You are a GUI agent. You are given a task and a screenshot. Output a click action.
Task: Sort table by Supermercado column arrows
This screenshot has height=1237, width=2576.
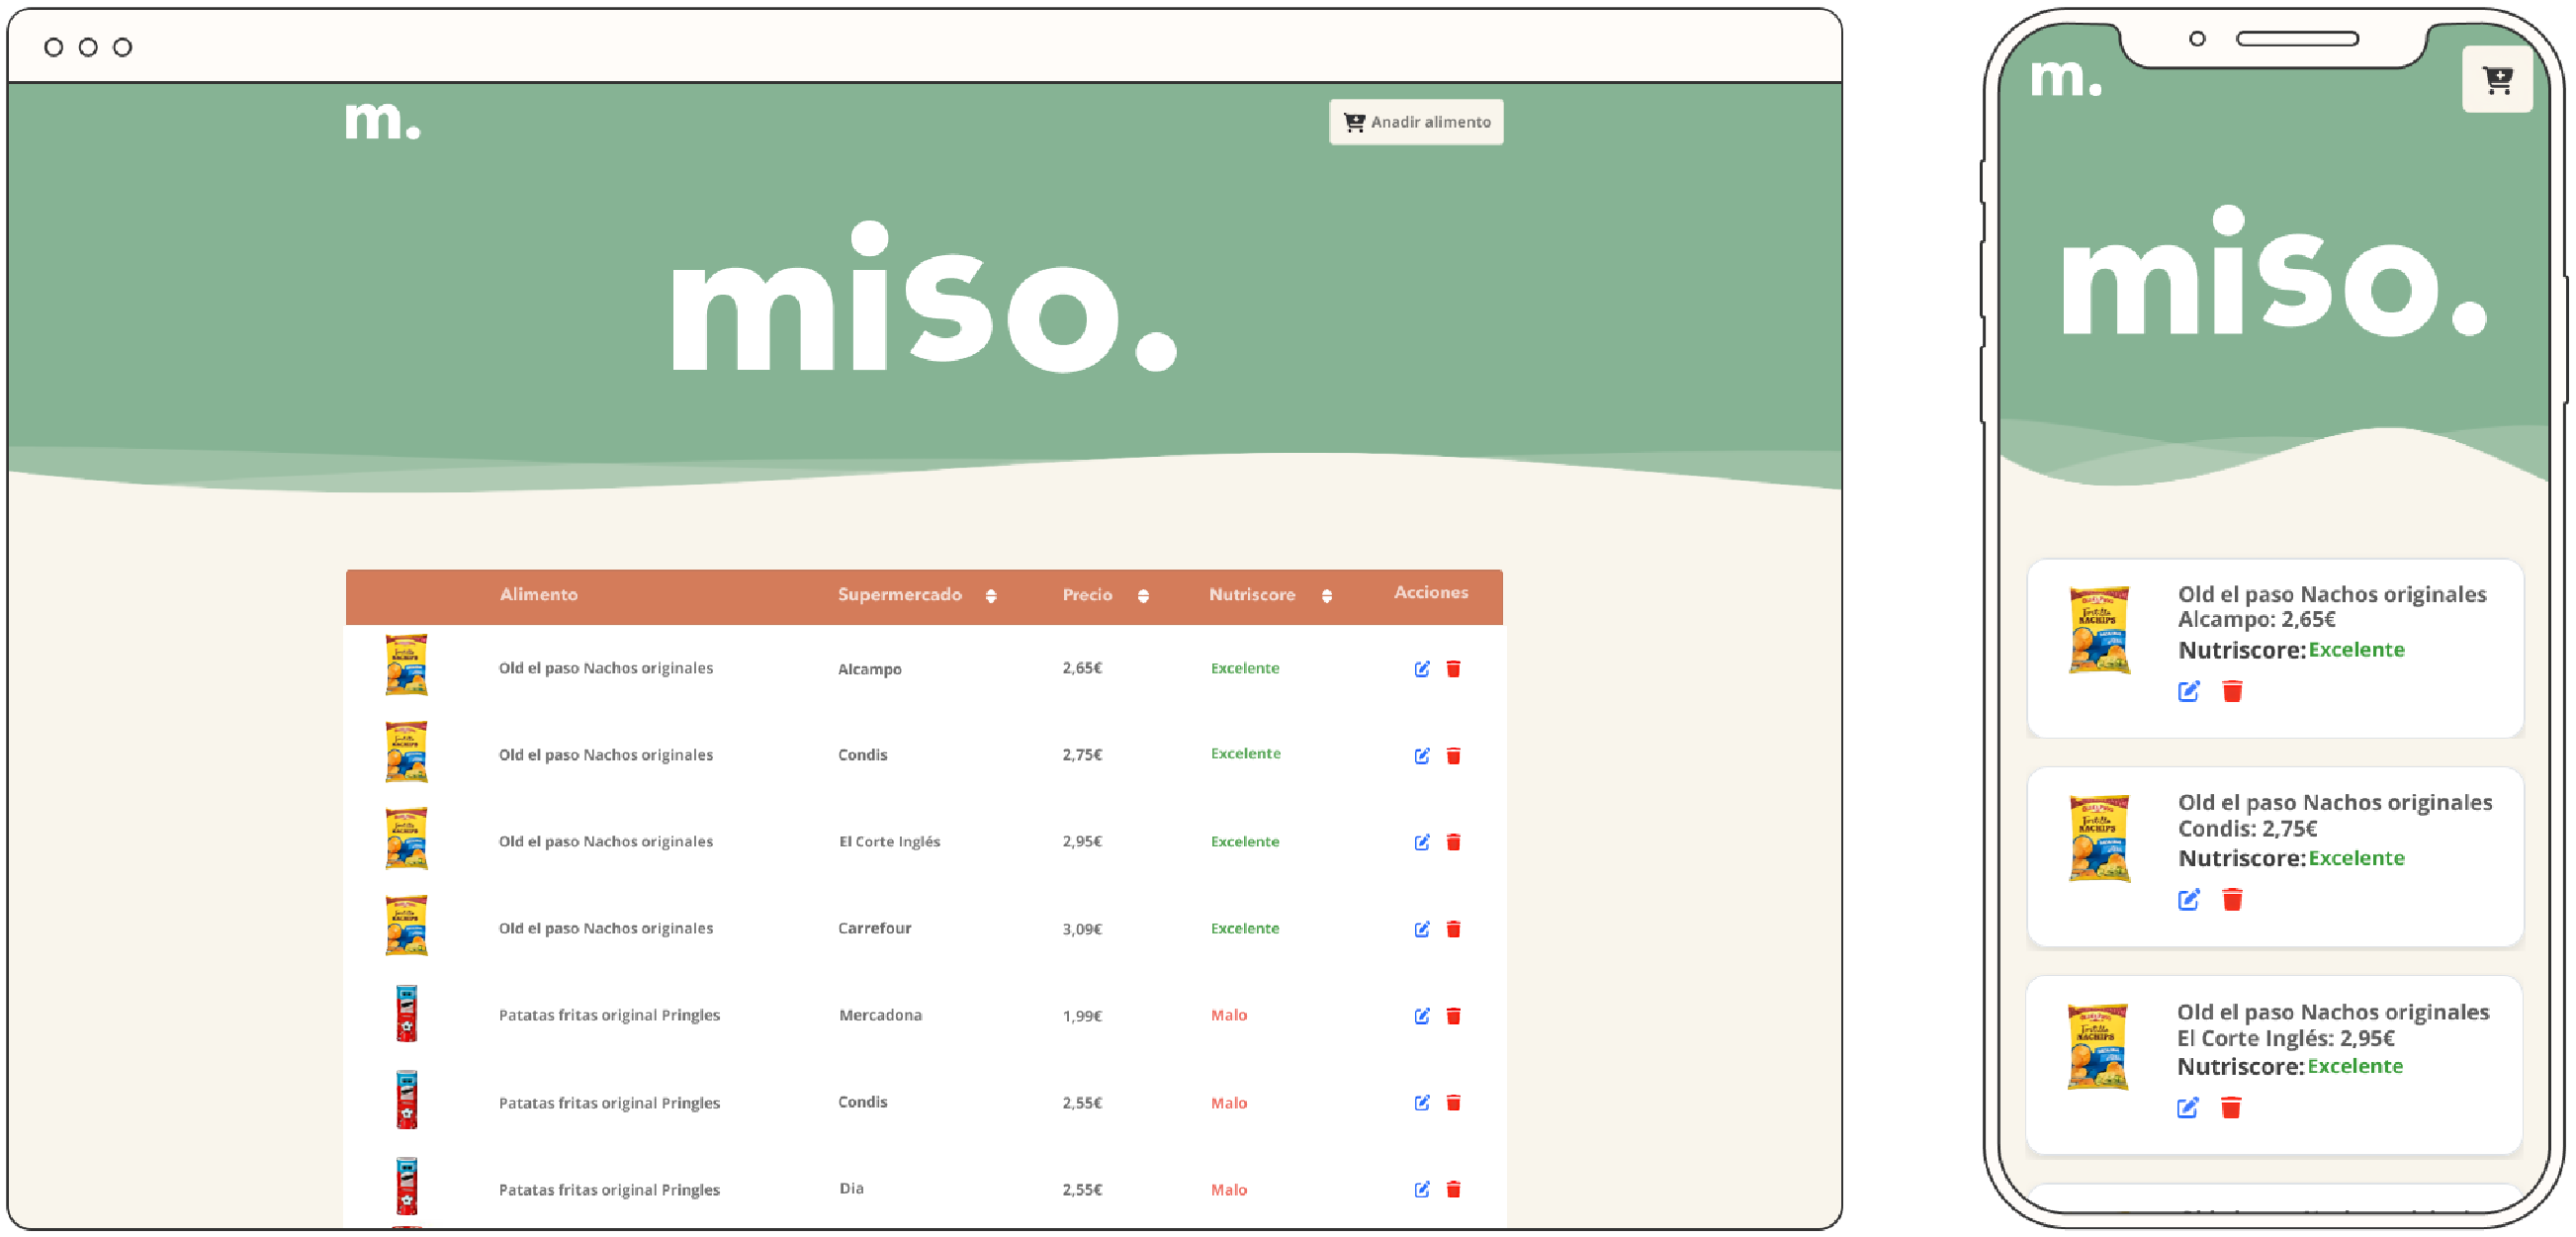pos(991,596)
